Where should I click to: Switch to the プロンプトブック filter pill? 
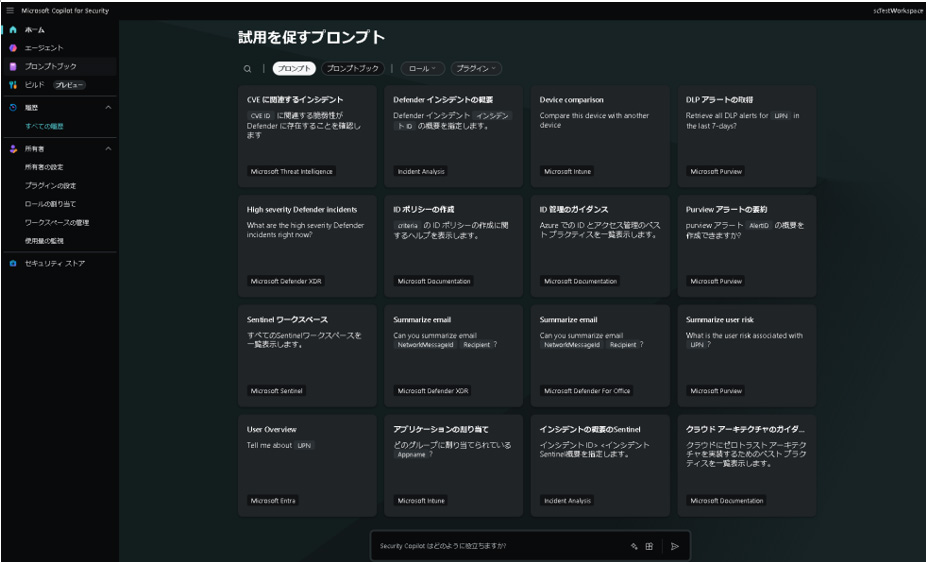(x=354, y=69)
